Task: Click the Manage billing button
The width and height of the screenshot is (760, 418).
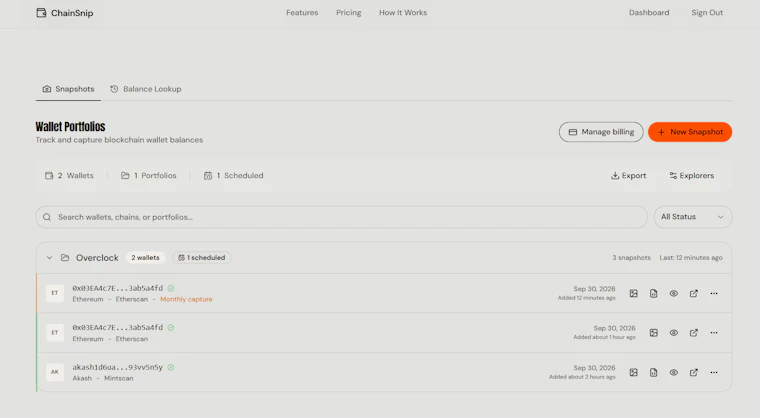Action: [601, 132]
